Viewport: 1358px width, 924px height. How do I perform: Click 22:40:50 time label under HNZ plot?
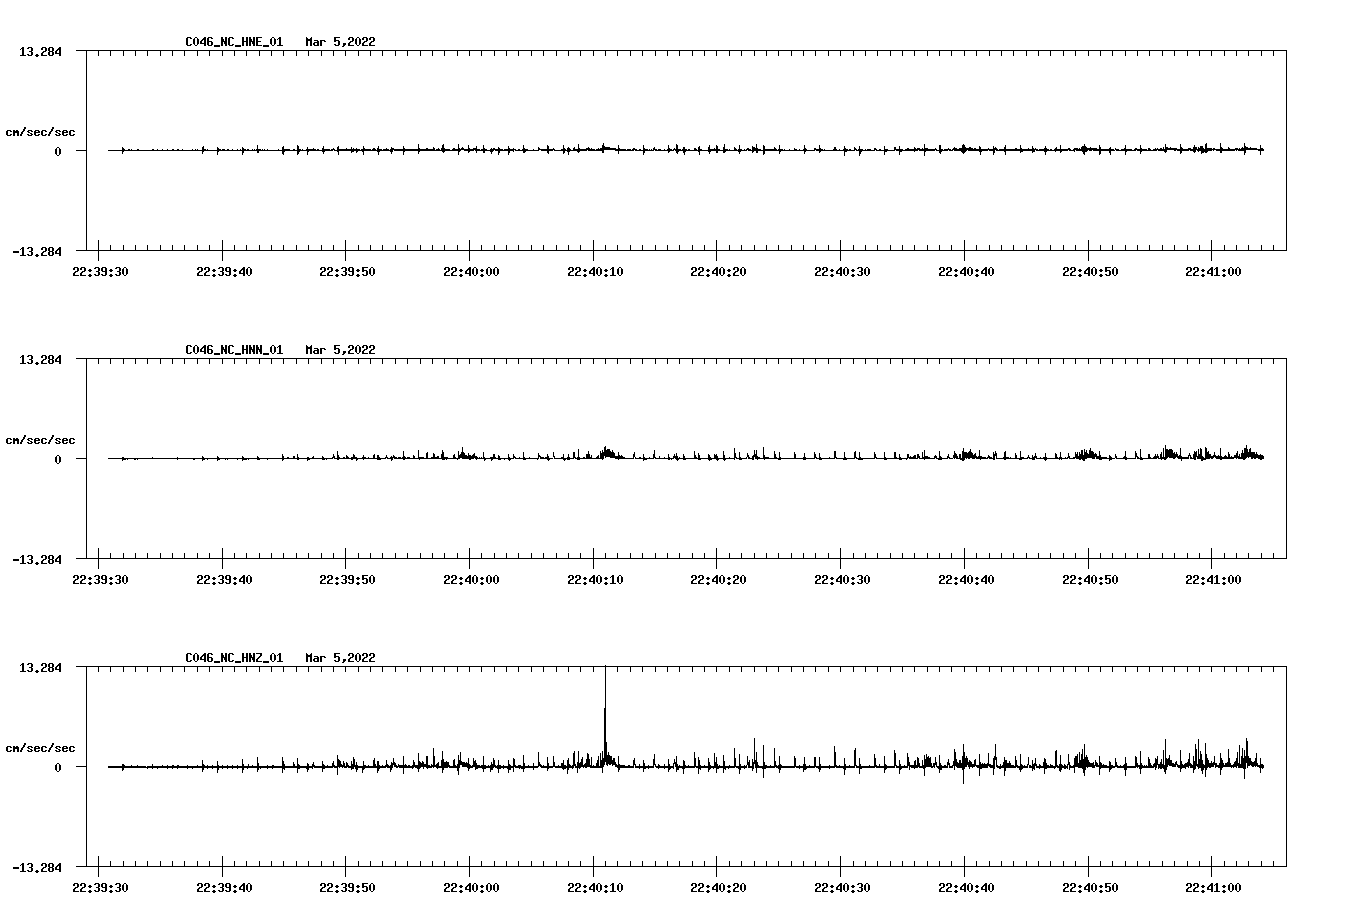click(1089, 887)
